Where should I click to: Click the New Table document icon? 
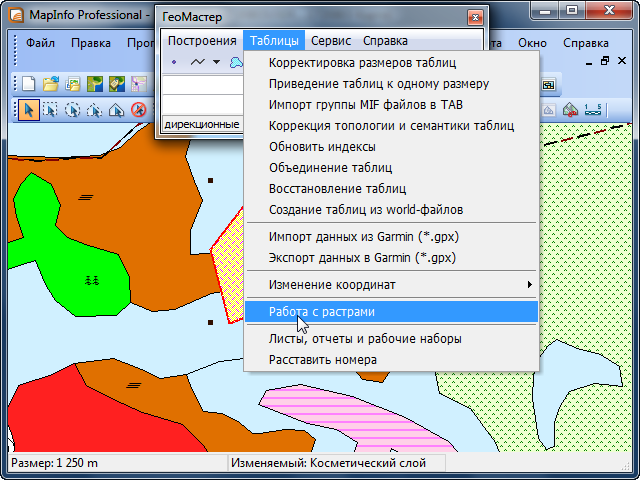[28, 84]
